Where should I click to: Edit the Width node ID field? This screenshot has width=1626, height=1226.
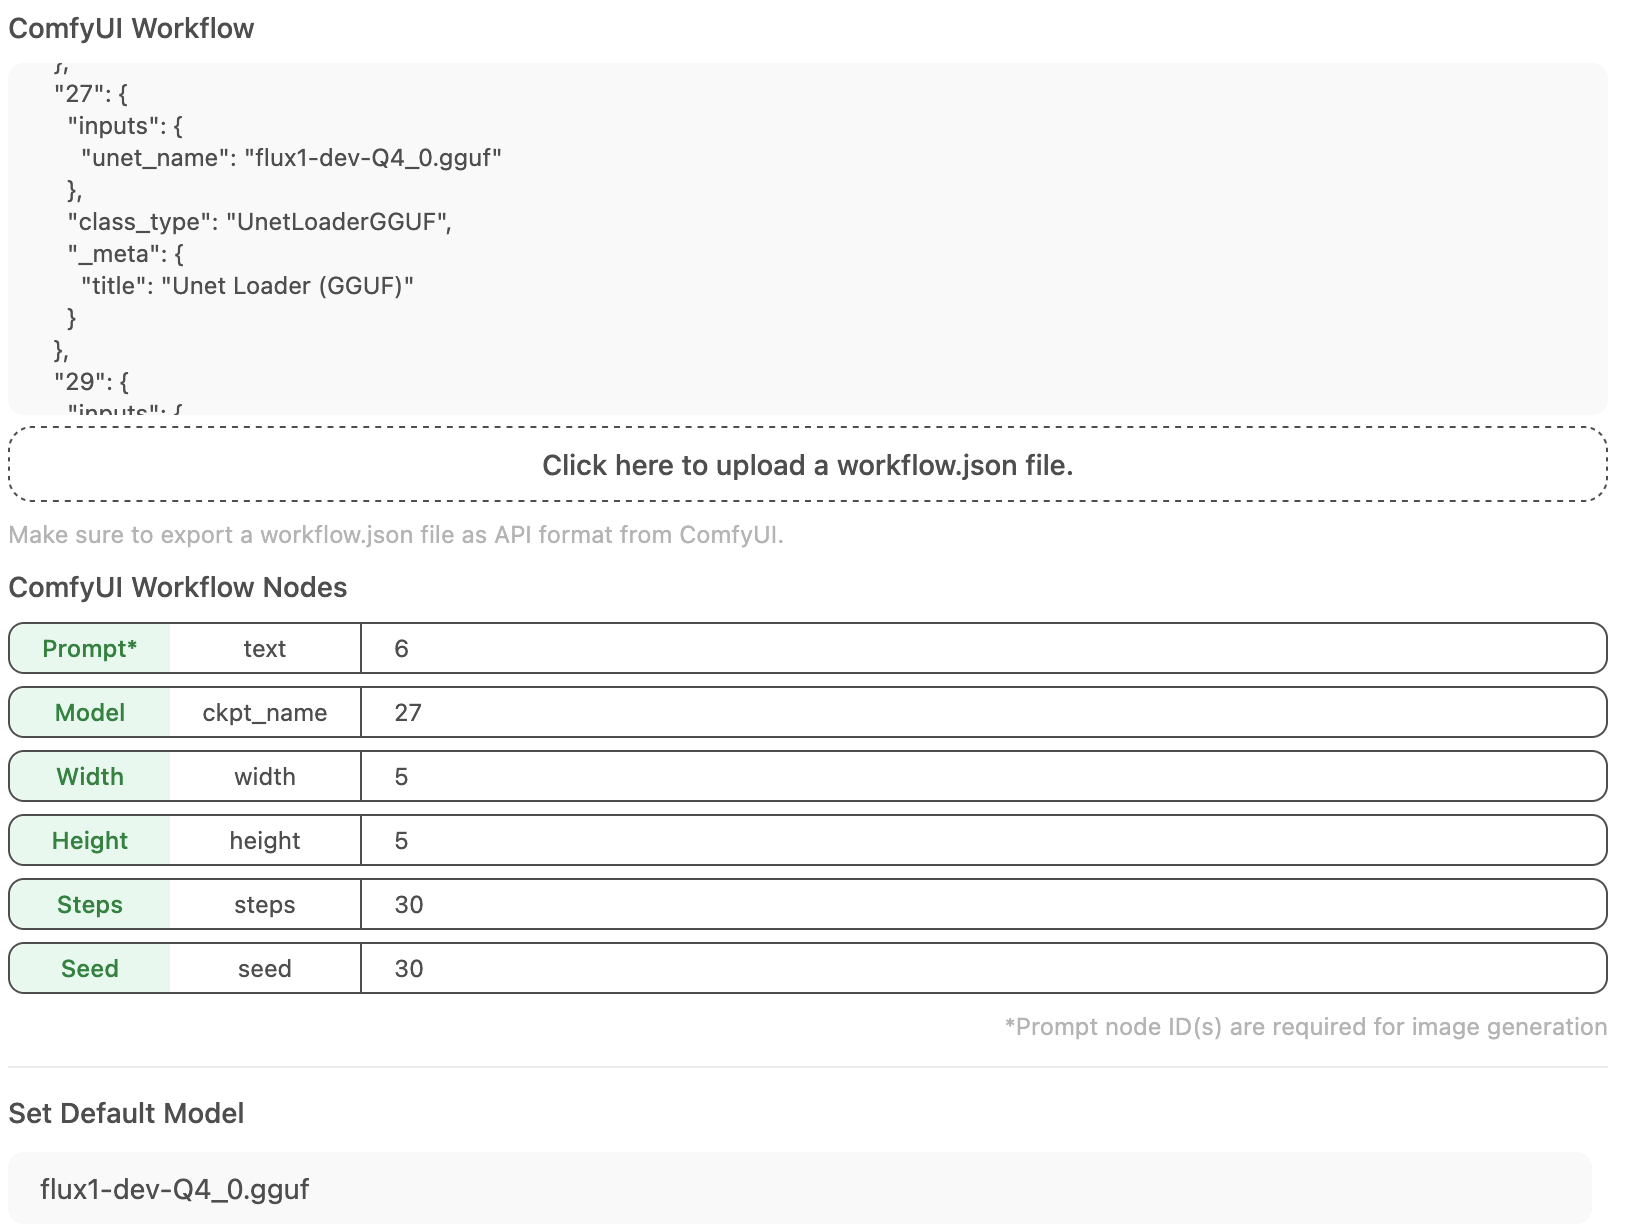click(983, 777)
